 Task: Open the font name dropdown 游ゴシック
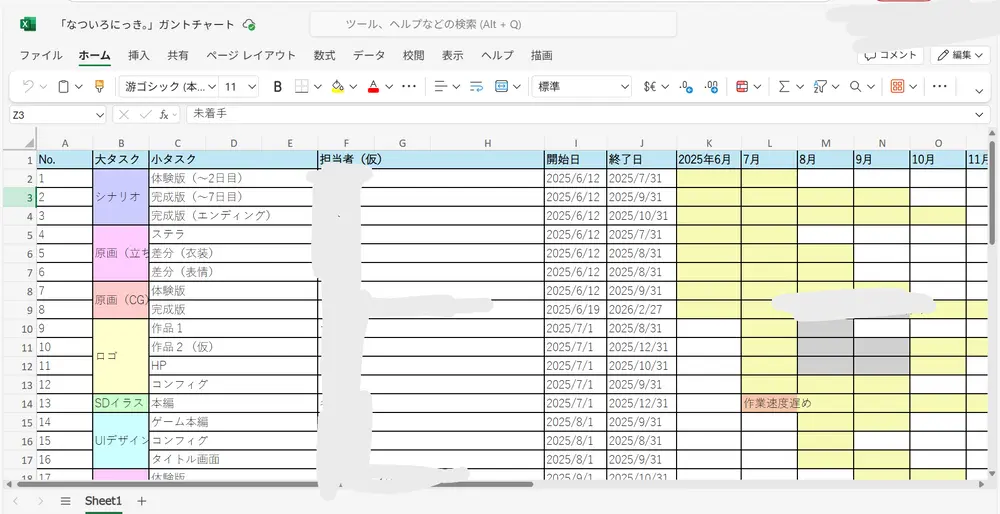(x=166, y=87)
